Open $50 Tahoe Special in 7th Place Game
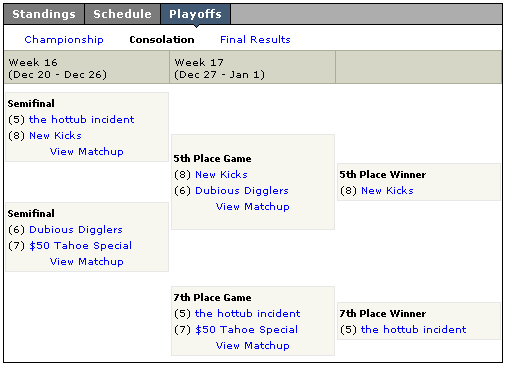Viewport: 507px width, 365px height. pyautogui.click(x=247, y=329)
